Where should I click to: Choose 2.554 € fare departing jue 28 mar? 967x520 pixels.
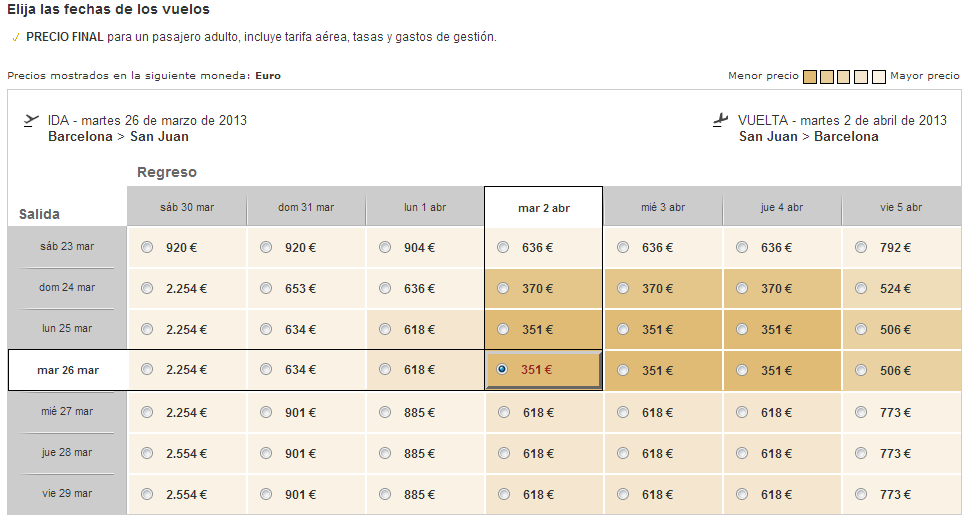click(148, 453)
